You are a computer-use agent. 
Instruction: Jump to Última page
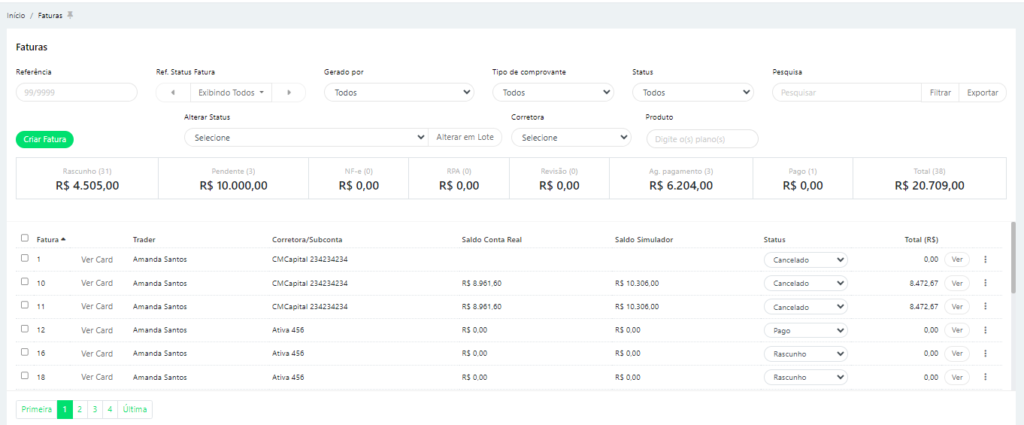[x=135, y=409]
